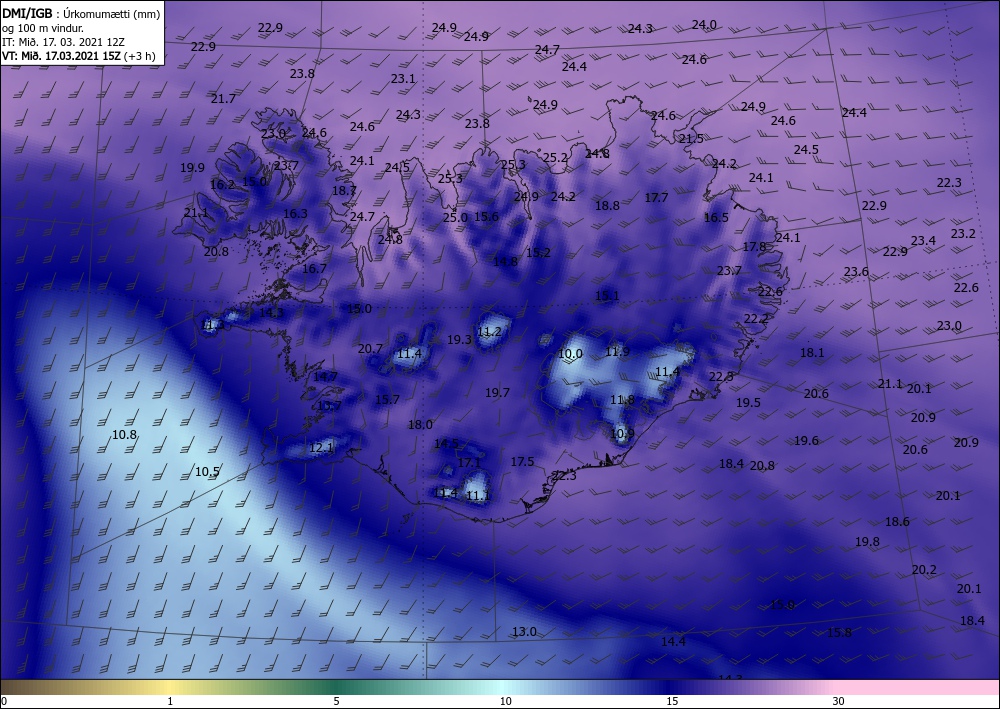The image size is (1000, 709).
Task: Click the map value '14.4'
Action: point(673,641)
